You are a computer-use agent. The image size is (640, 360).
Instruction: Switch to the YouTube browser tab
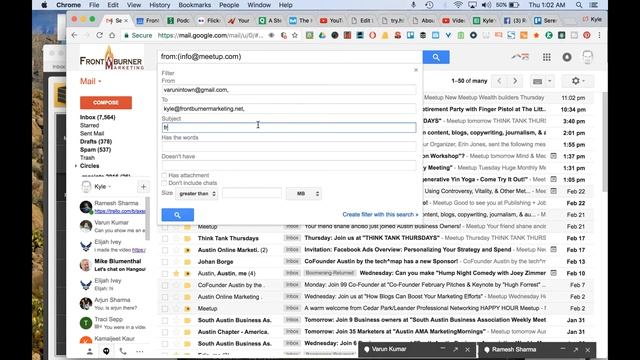pyautogui.click(x=331, y=20)
